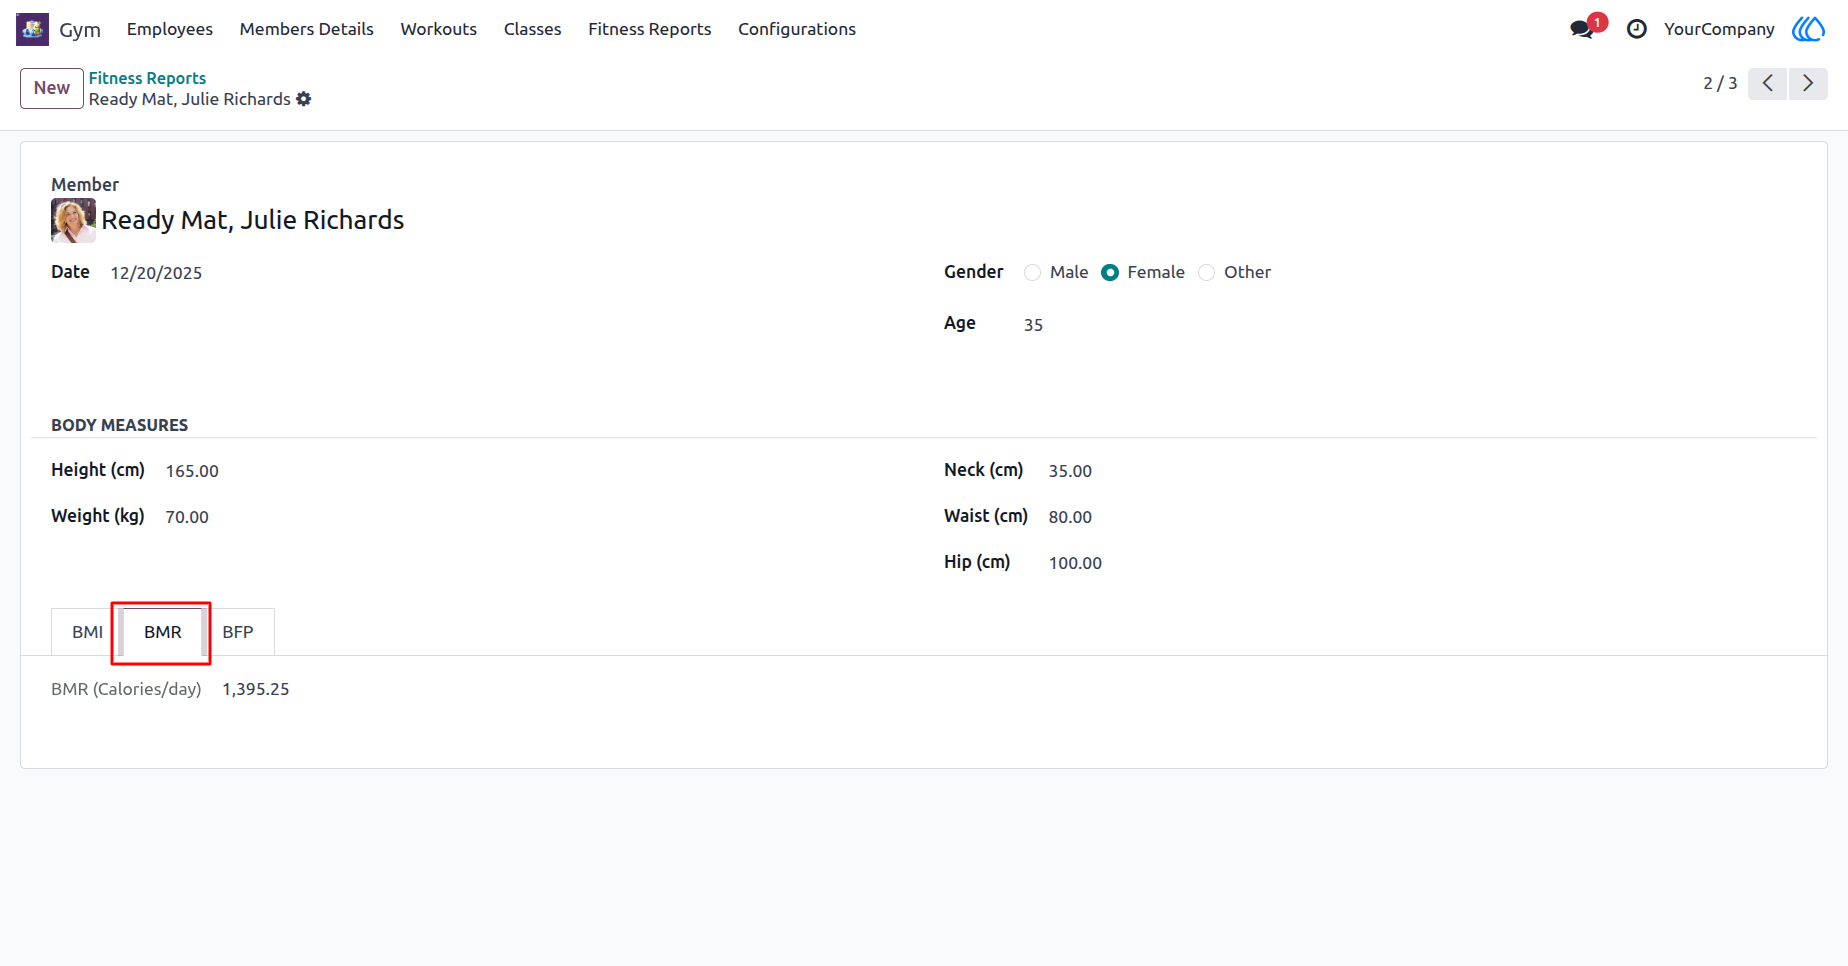
Task: Select the Other gender radio button
Action: 1207,273
